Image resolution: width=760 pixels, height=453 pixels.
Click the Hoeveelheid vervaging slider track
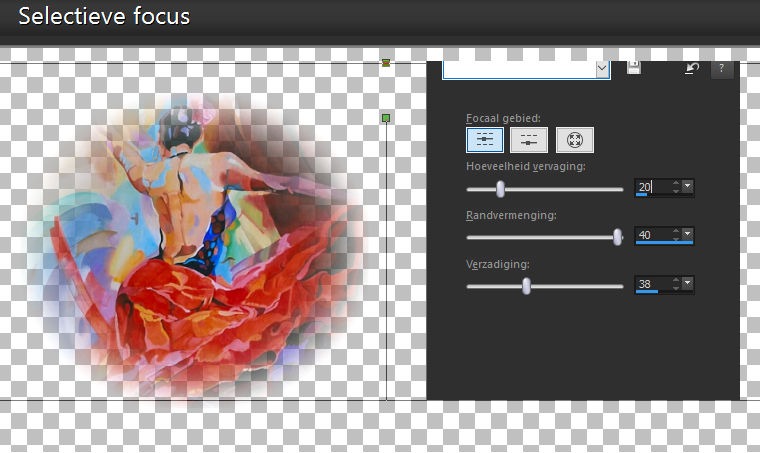coord(545,189)
